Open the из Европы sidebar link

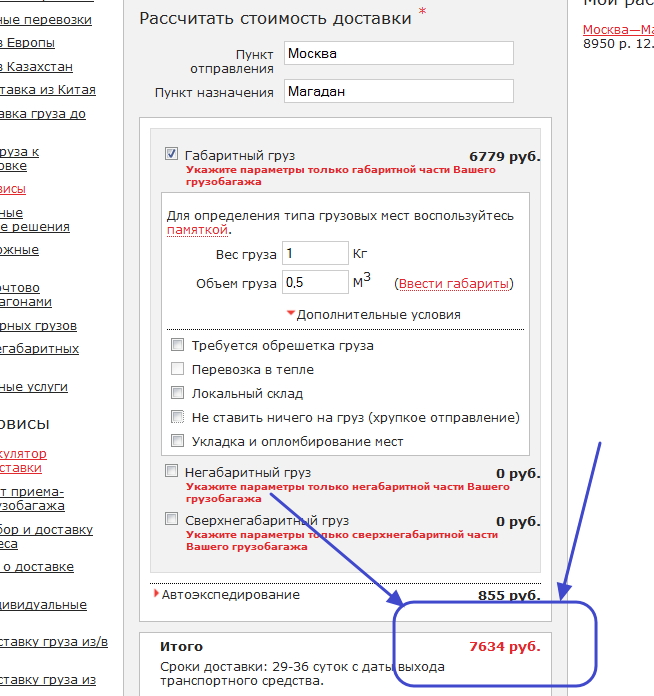(28, 43)
